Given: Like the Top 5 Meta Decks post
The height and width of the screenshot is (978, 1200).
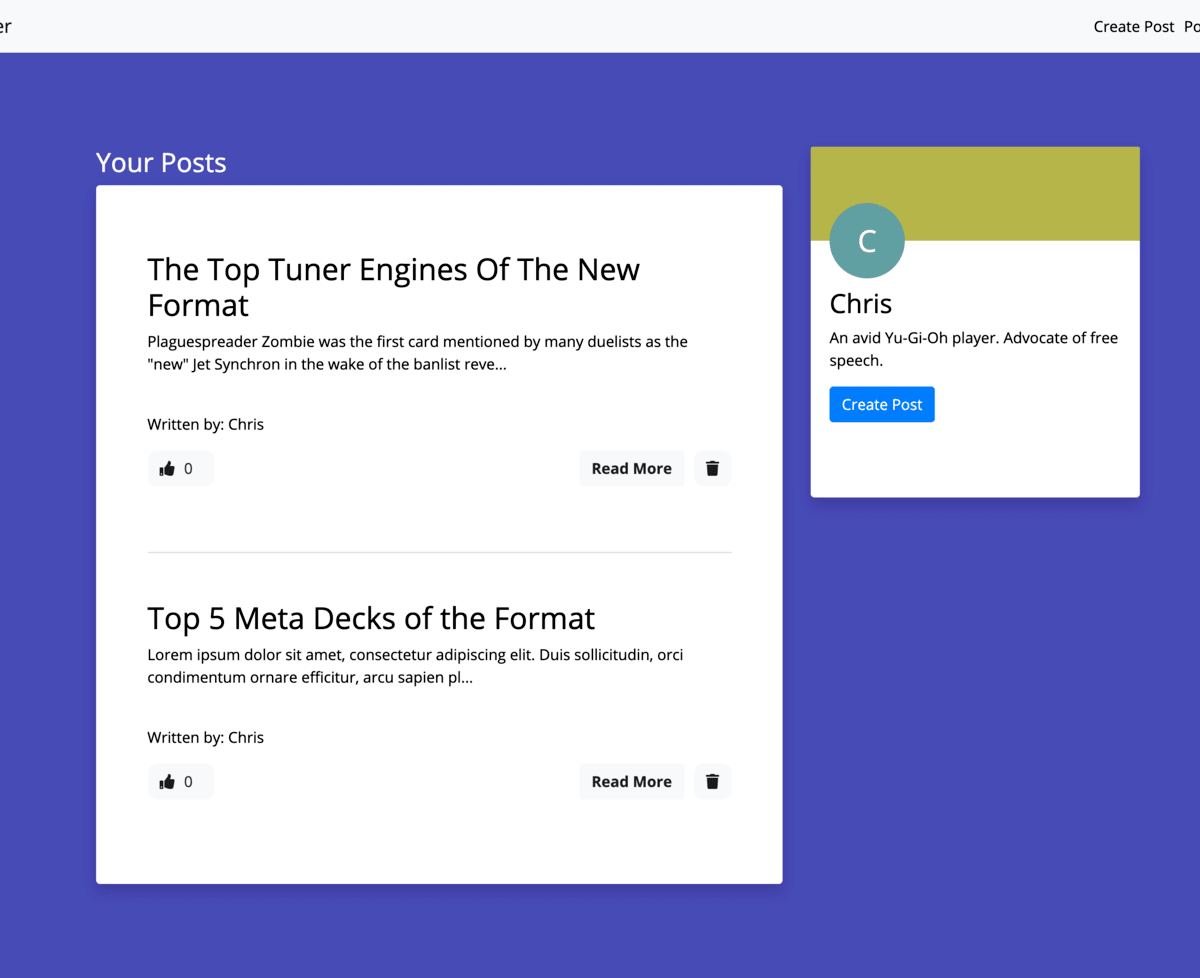Looking at the screenshot, I should tap(181, 781).
